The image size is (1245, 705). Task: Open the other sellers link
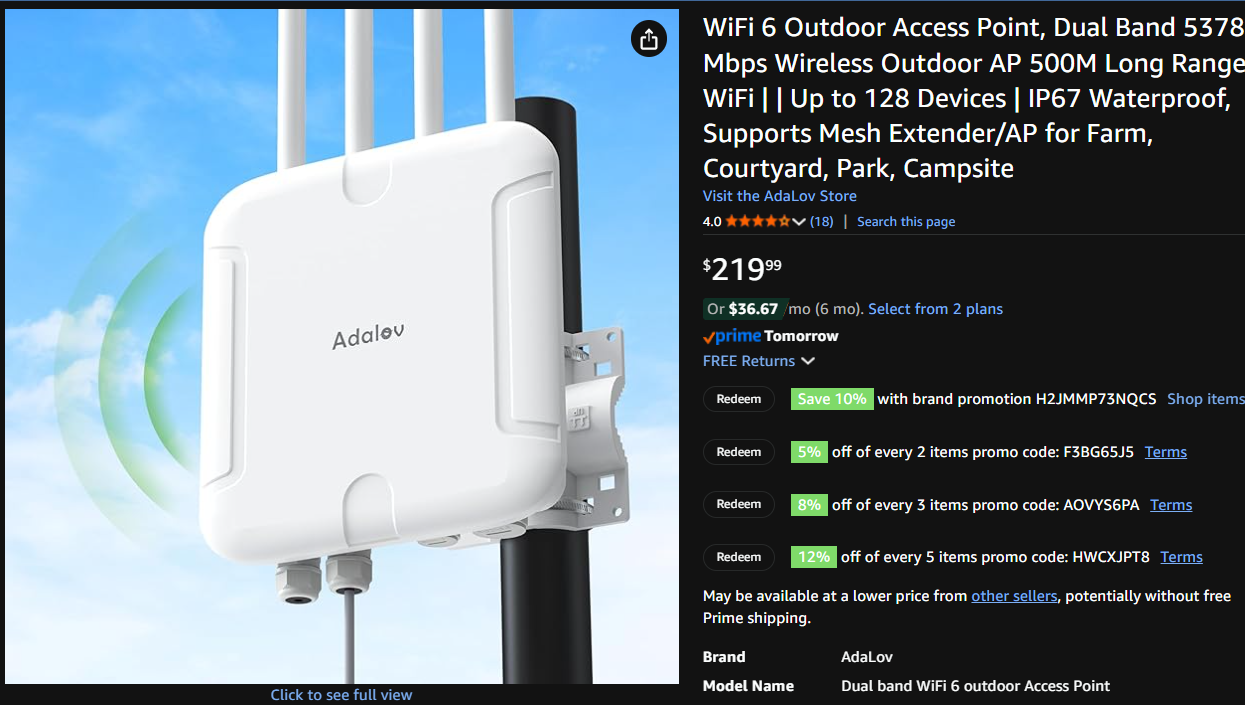pos(1014,596)
